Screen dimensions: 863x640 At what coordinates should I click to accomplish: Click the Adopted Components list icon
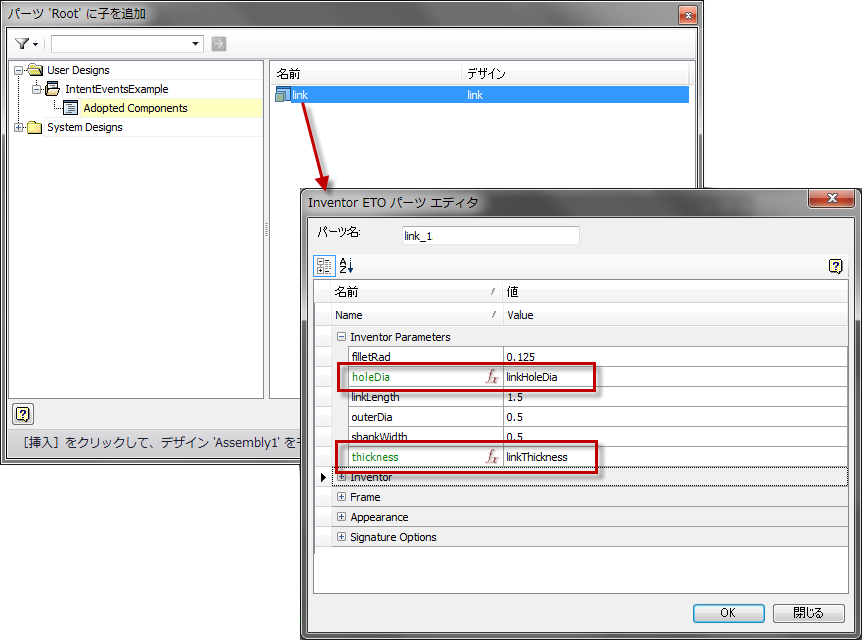click(70, 108)
